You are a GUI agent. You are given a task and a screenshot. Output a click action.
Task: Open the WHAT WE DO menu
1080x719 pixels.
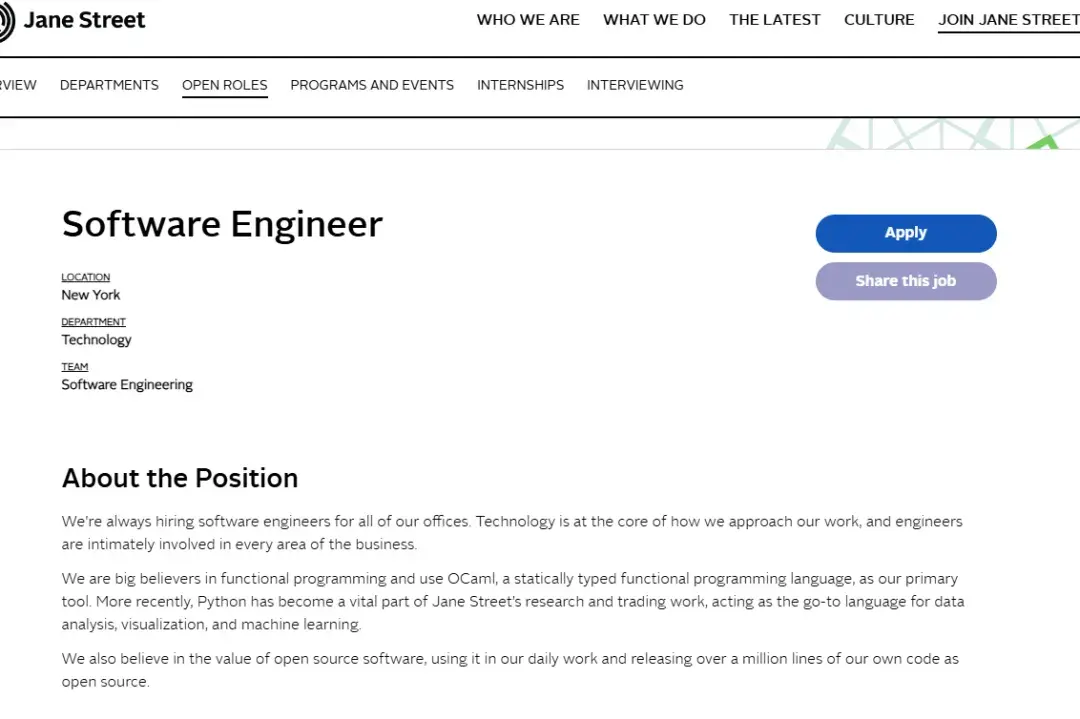click(x=654, y=20)
